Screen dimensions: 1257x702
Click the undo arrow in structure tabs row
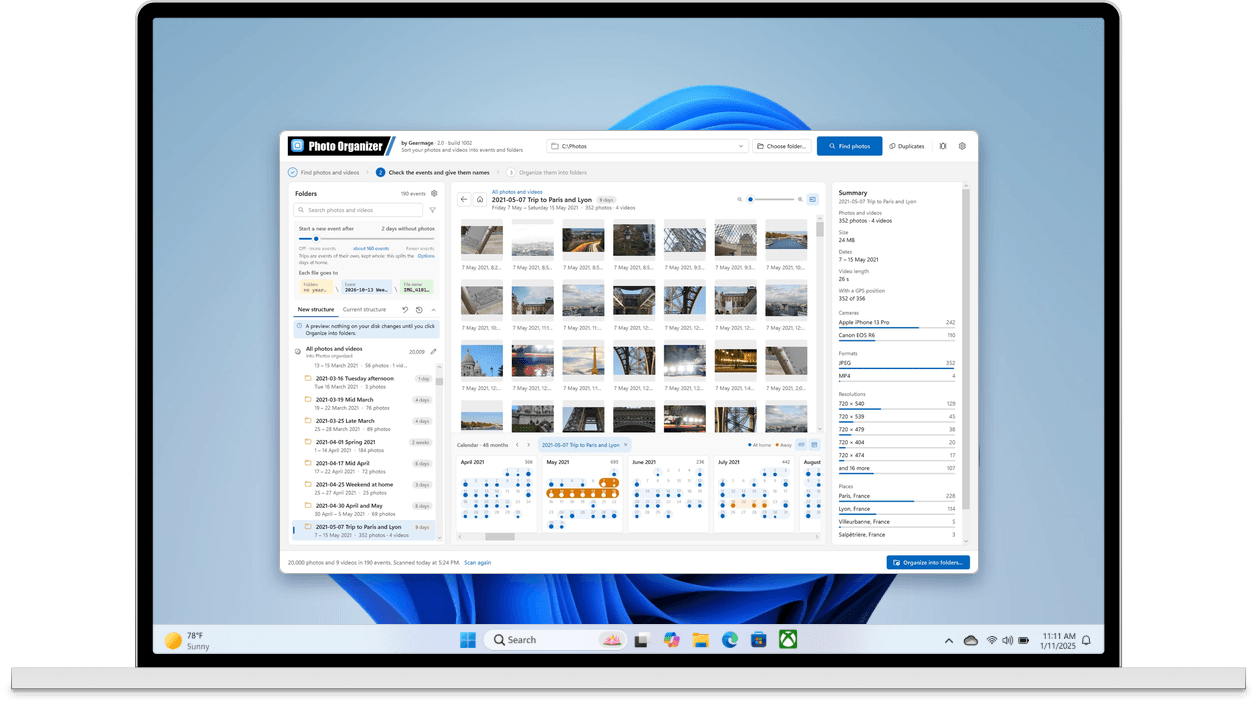(x=405, y=310)
